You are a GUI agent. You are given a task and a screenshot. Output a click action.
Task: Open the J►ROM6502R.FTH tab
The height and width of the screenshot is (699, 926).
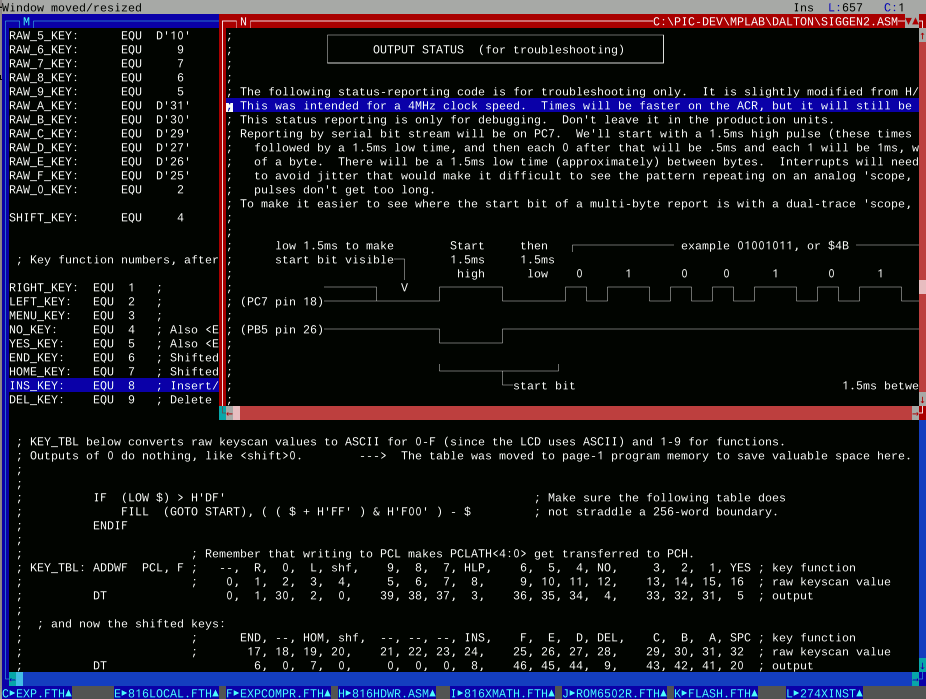pyautogui.click(x=615, y=692)
